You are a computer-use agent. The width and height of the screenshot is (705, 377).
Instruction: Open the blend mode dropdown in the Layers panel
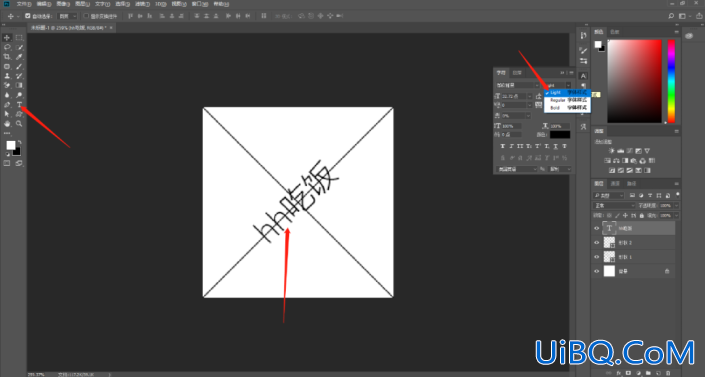point(614,206)
